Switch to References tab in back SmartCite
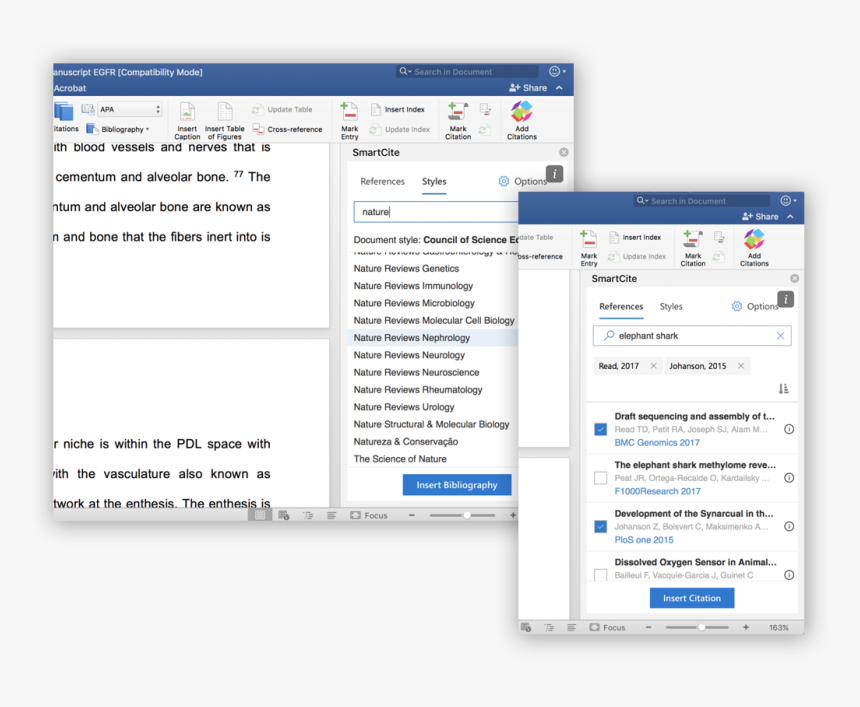 point(382,182)
